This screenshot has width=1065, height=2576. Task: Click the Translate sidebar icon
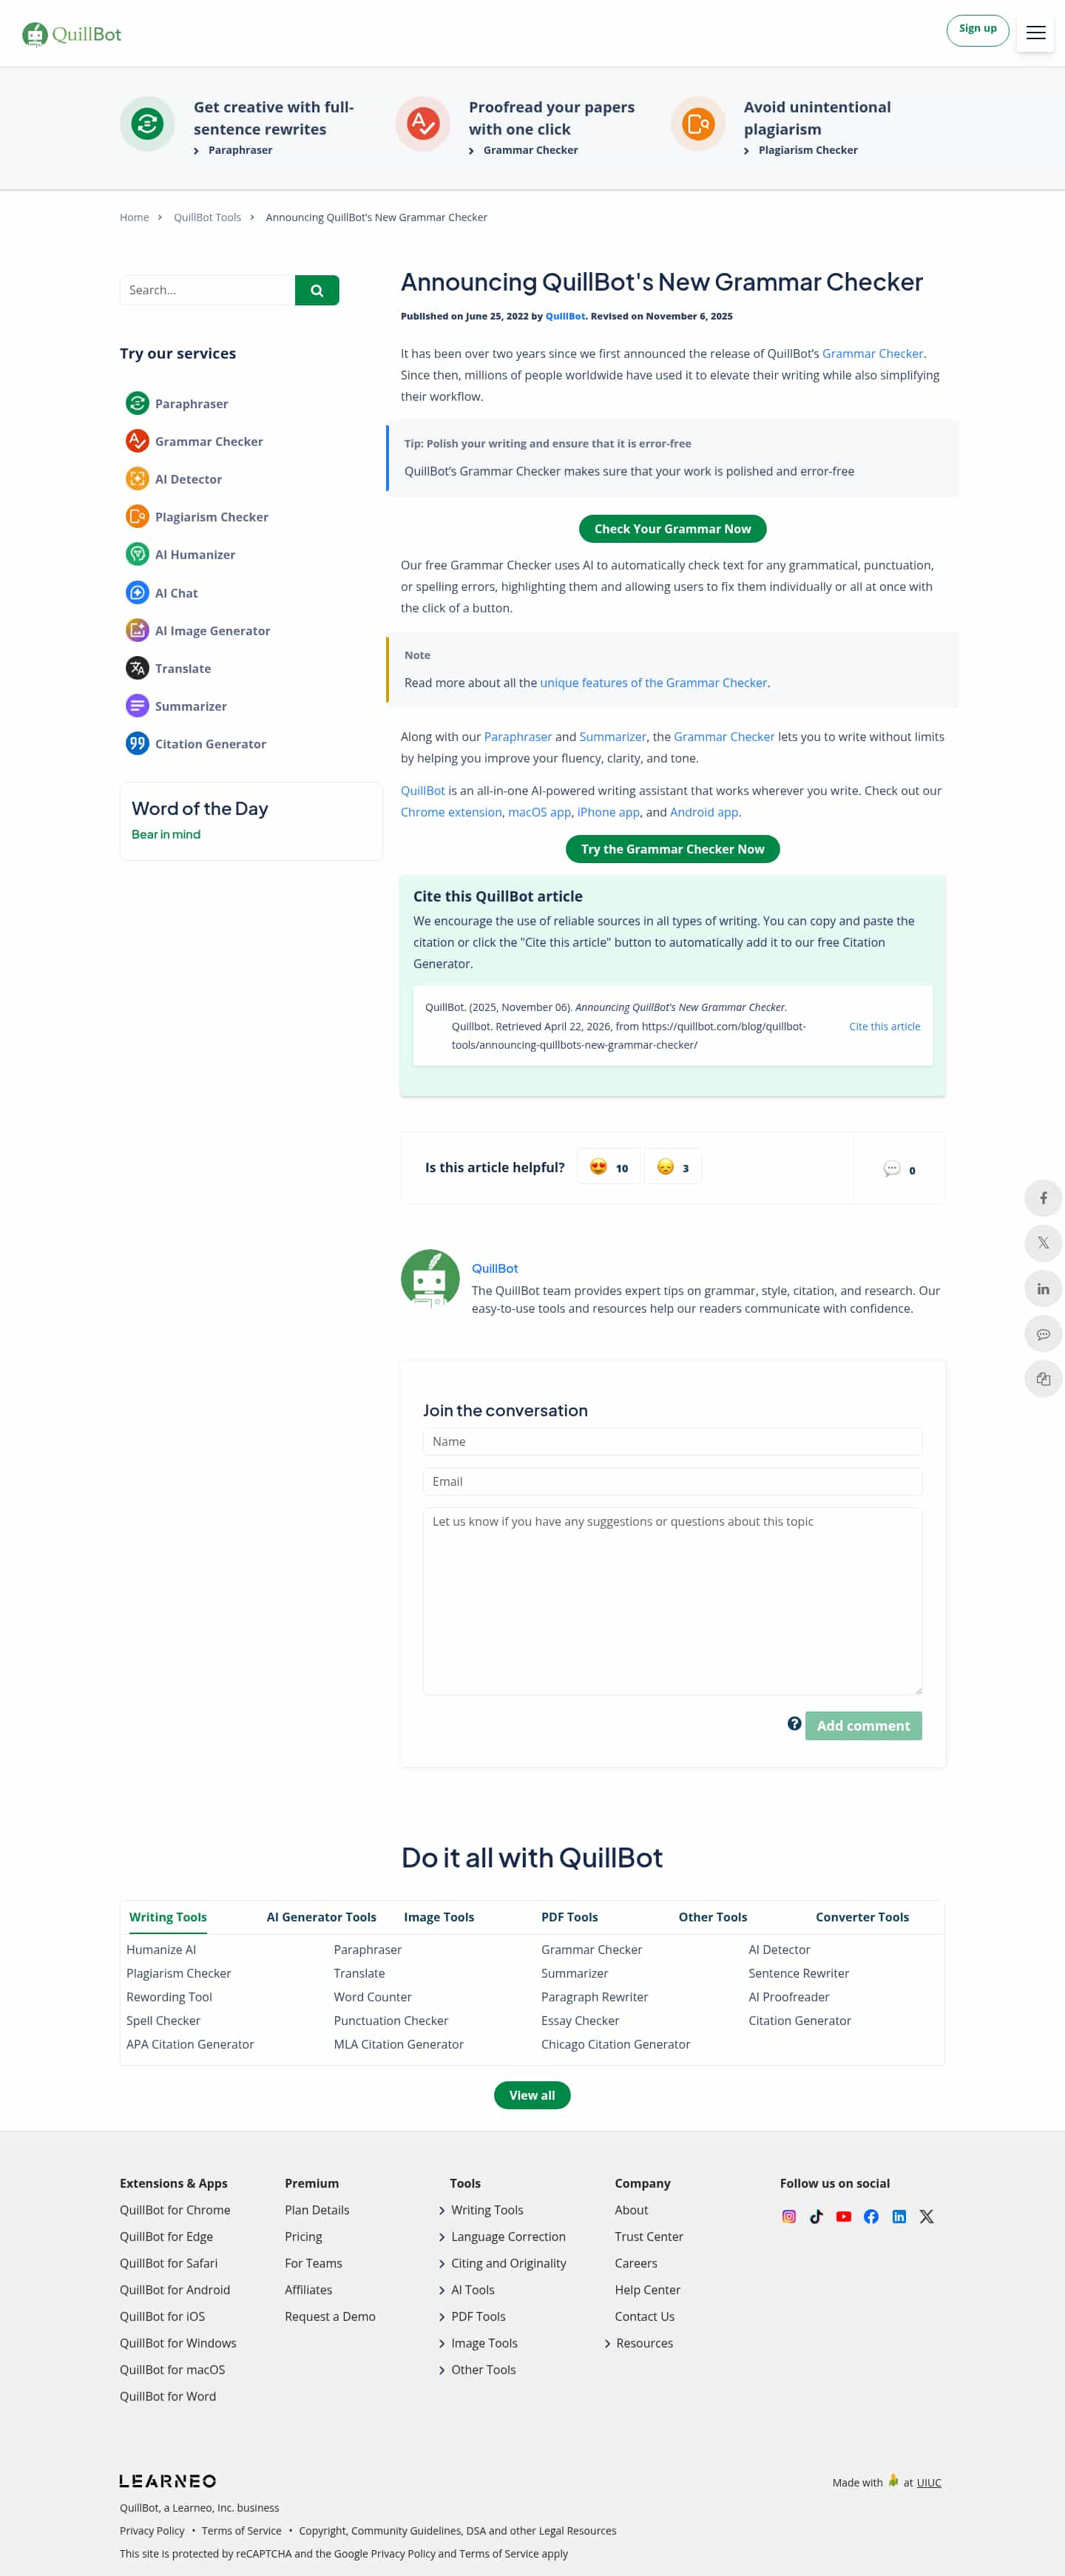(137, 668)
